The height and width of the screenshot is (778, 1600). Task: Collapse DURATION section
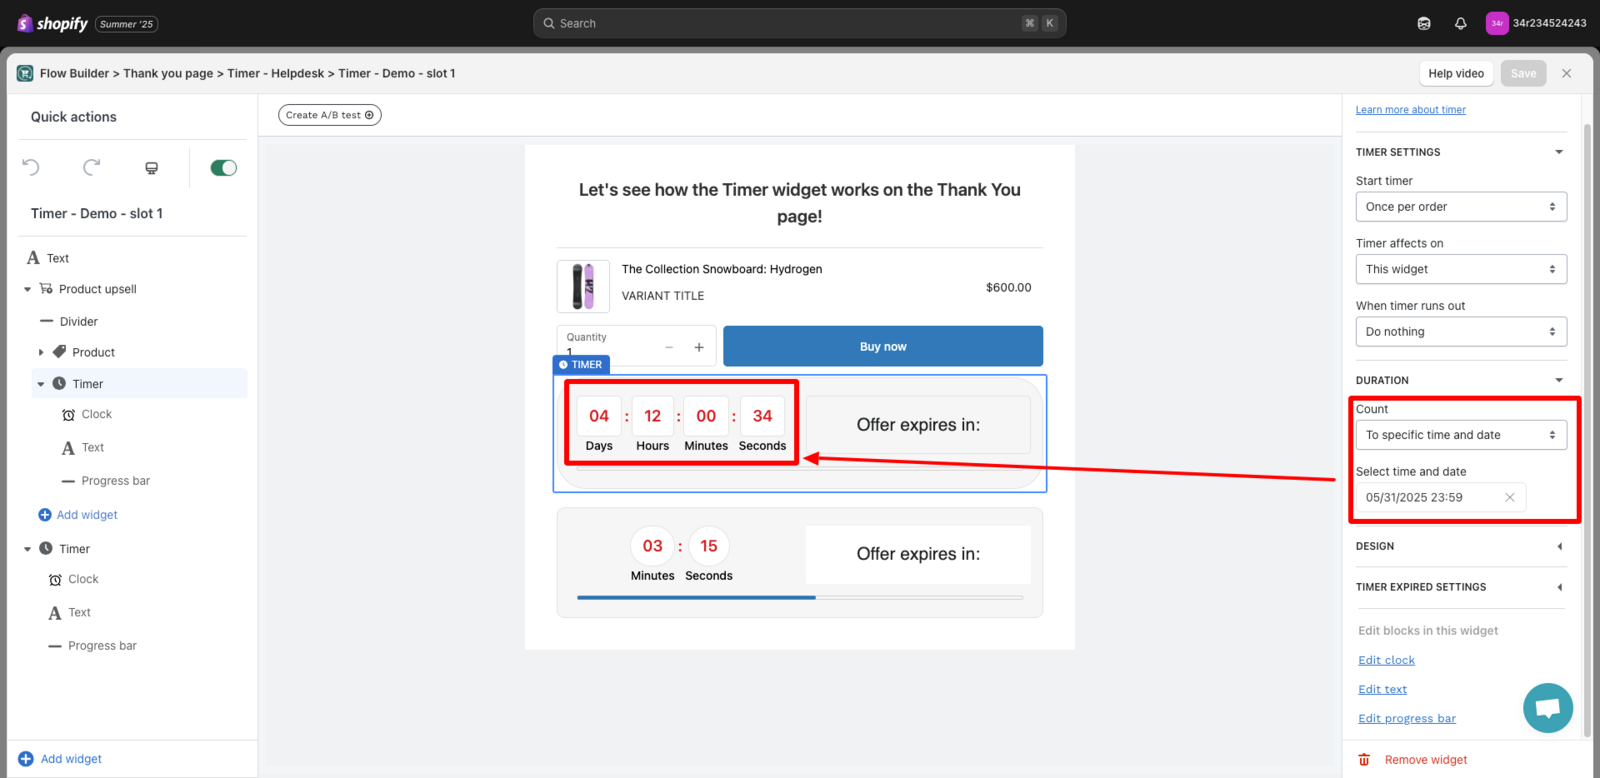click(x=1559, y=380)
